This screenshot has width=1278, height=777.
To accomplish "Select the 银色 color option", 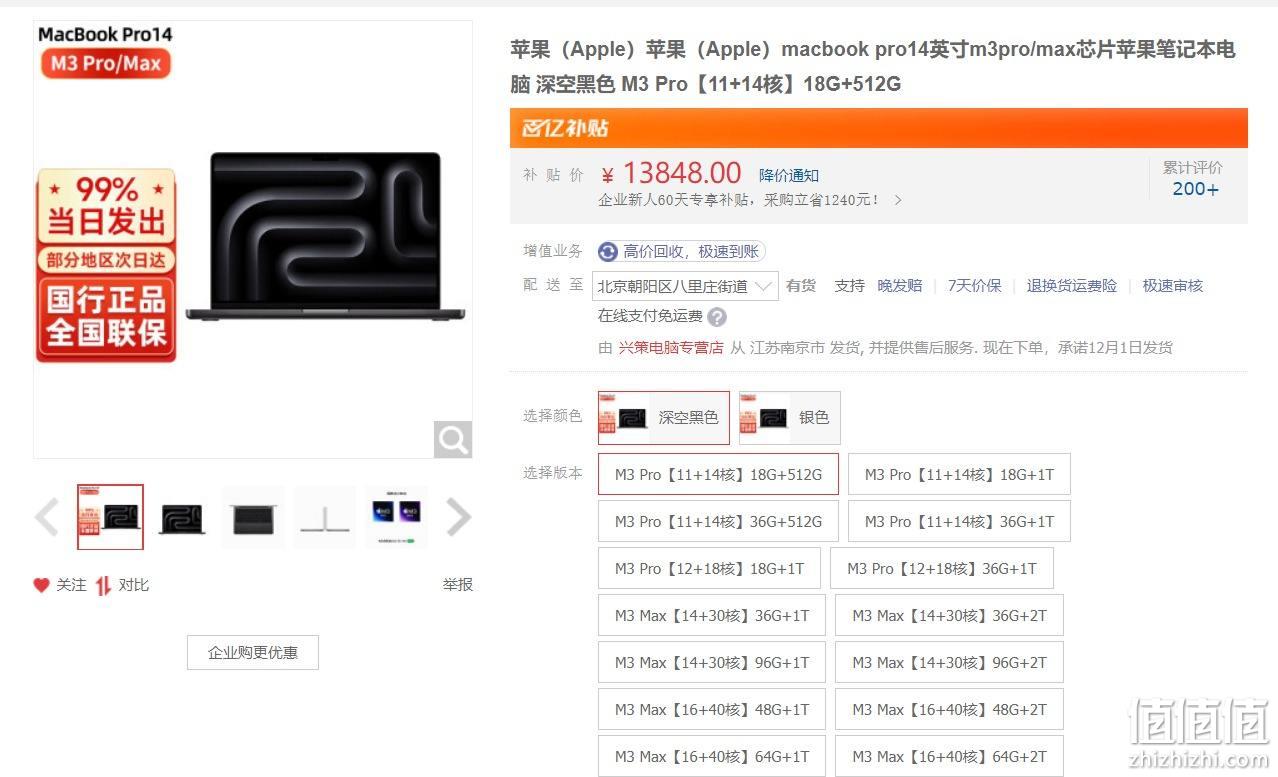I will tap(790, 417).
